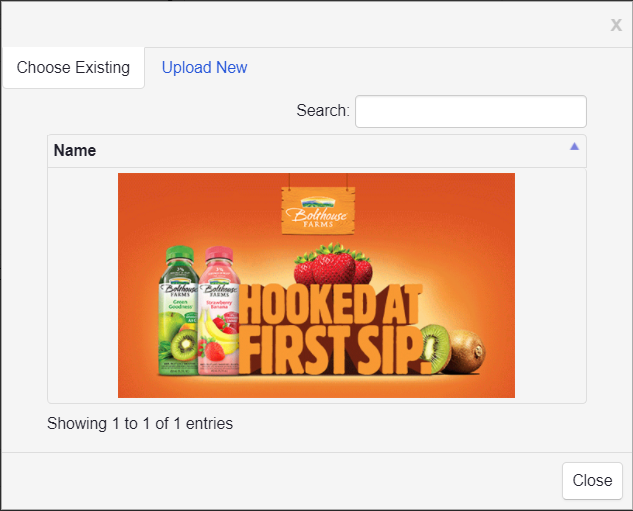633x511 pixels.
Task: Focus the Search input field
Action: [471, 111]
